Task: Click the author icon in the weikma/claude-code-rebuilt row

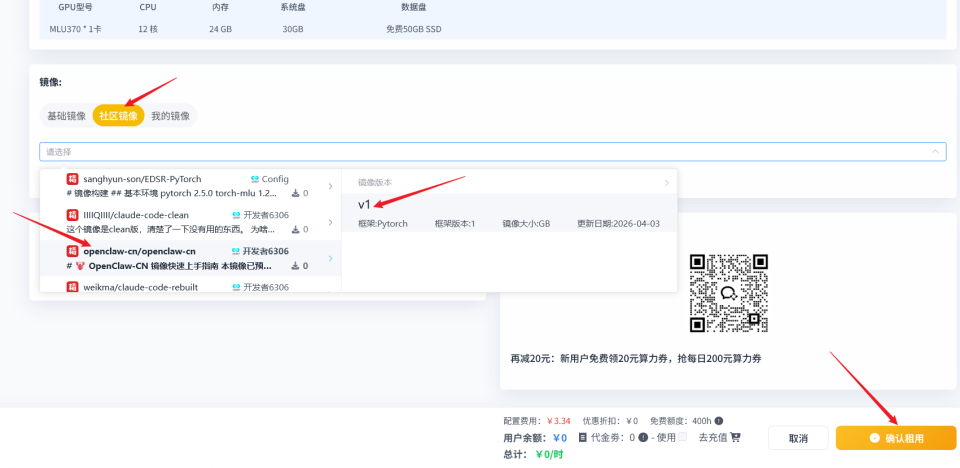Action: 236,287
